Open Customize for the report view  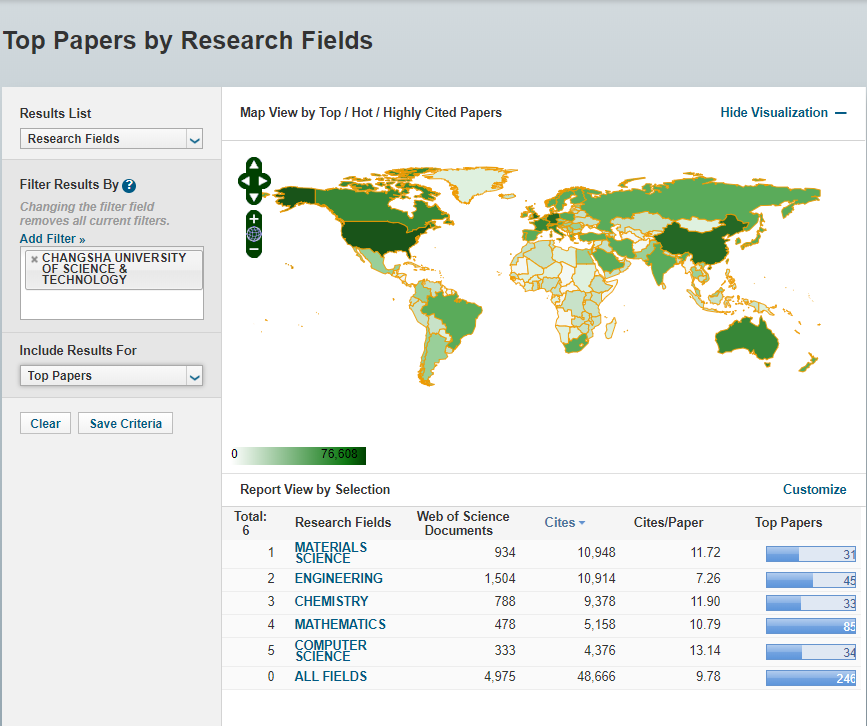[814, 490]
